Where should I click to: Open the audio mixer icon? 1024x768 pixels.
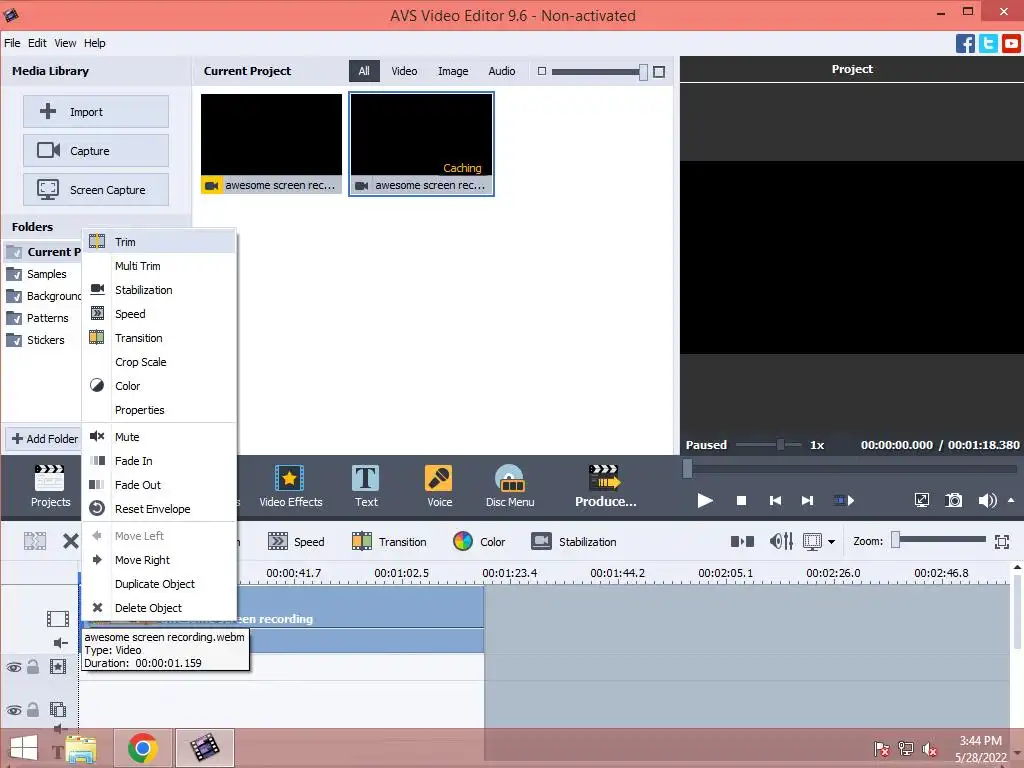pyautogui.click(x=781, y=541)
